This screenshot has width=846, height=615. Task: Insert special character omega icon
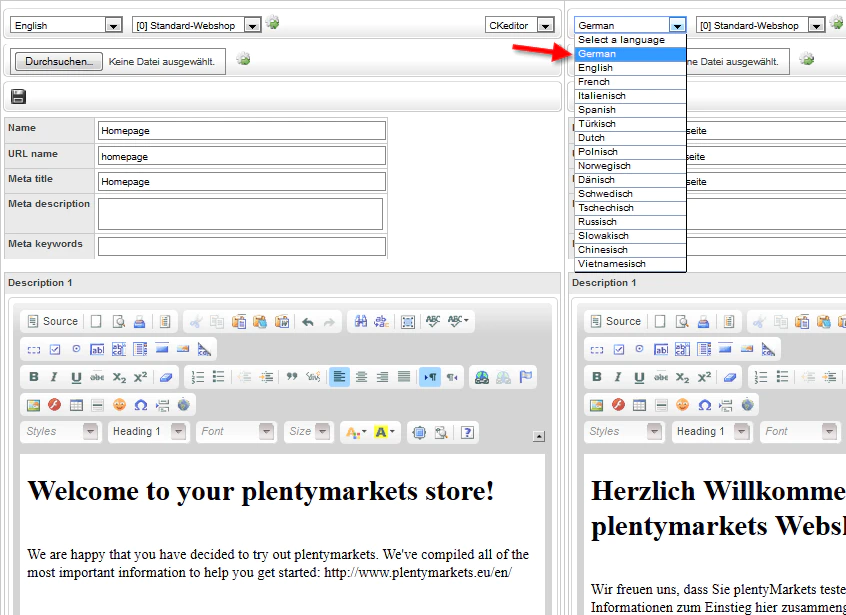141,405
